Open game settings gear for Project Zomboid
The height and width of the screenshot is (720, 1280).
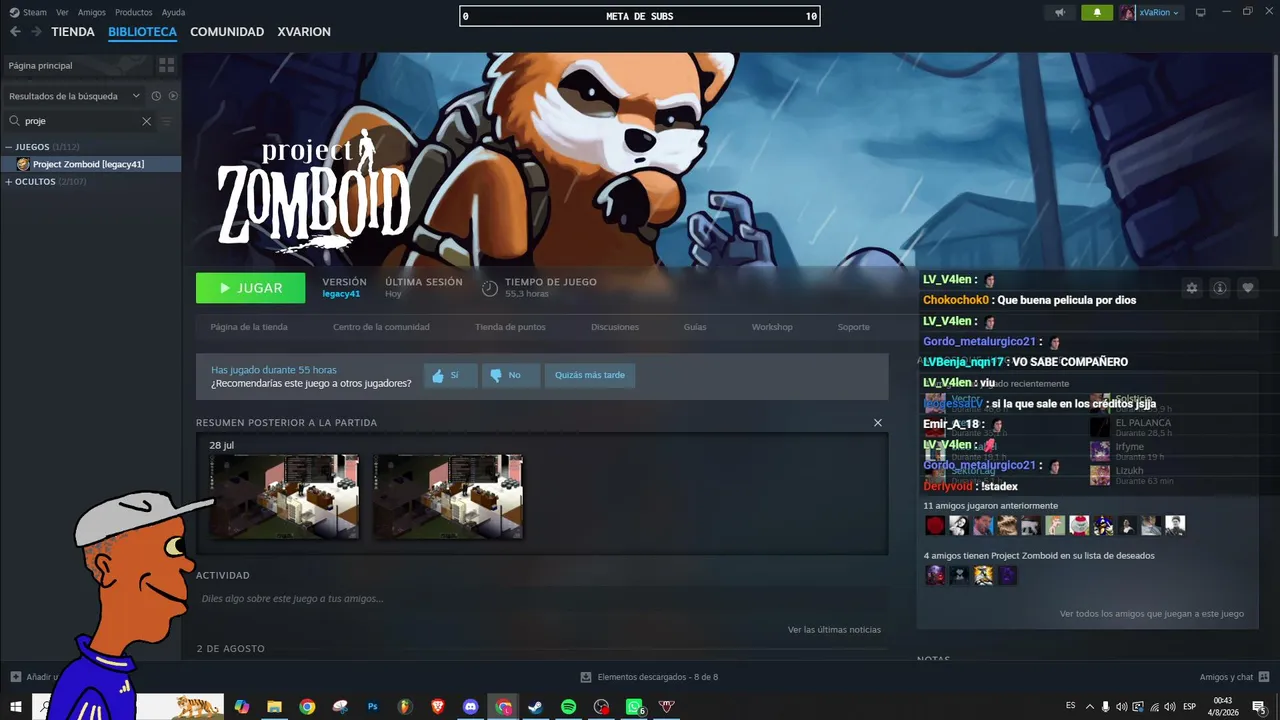click(x=1192, y=288)
